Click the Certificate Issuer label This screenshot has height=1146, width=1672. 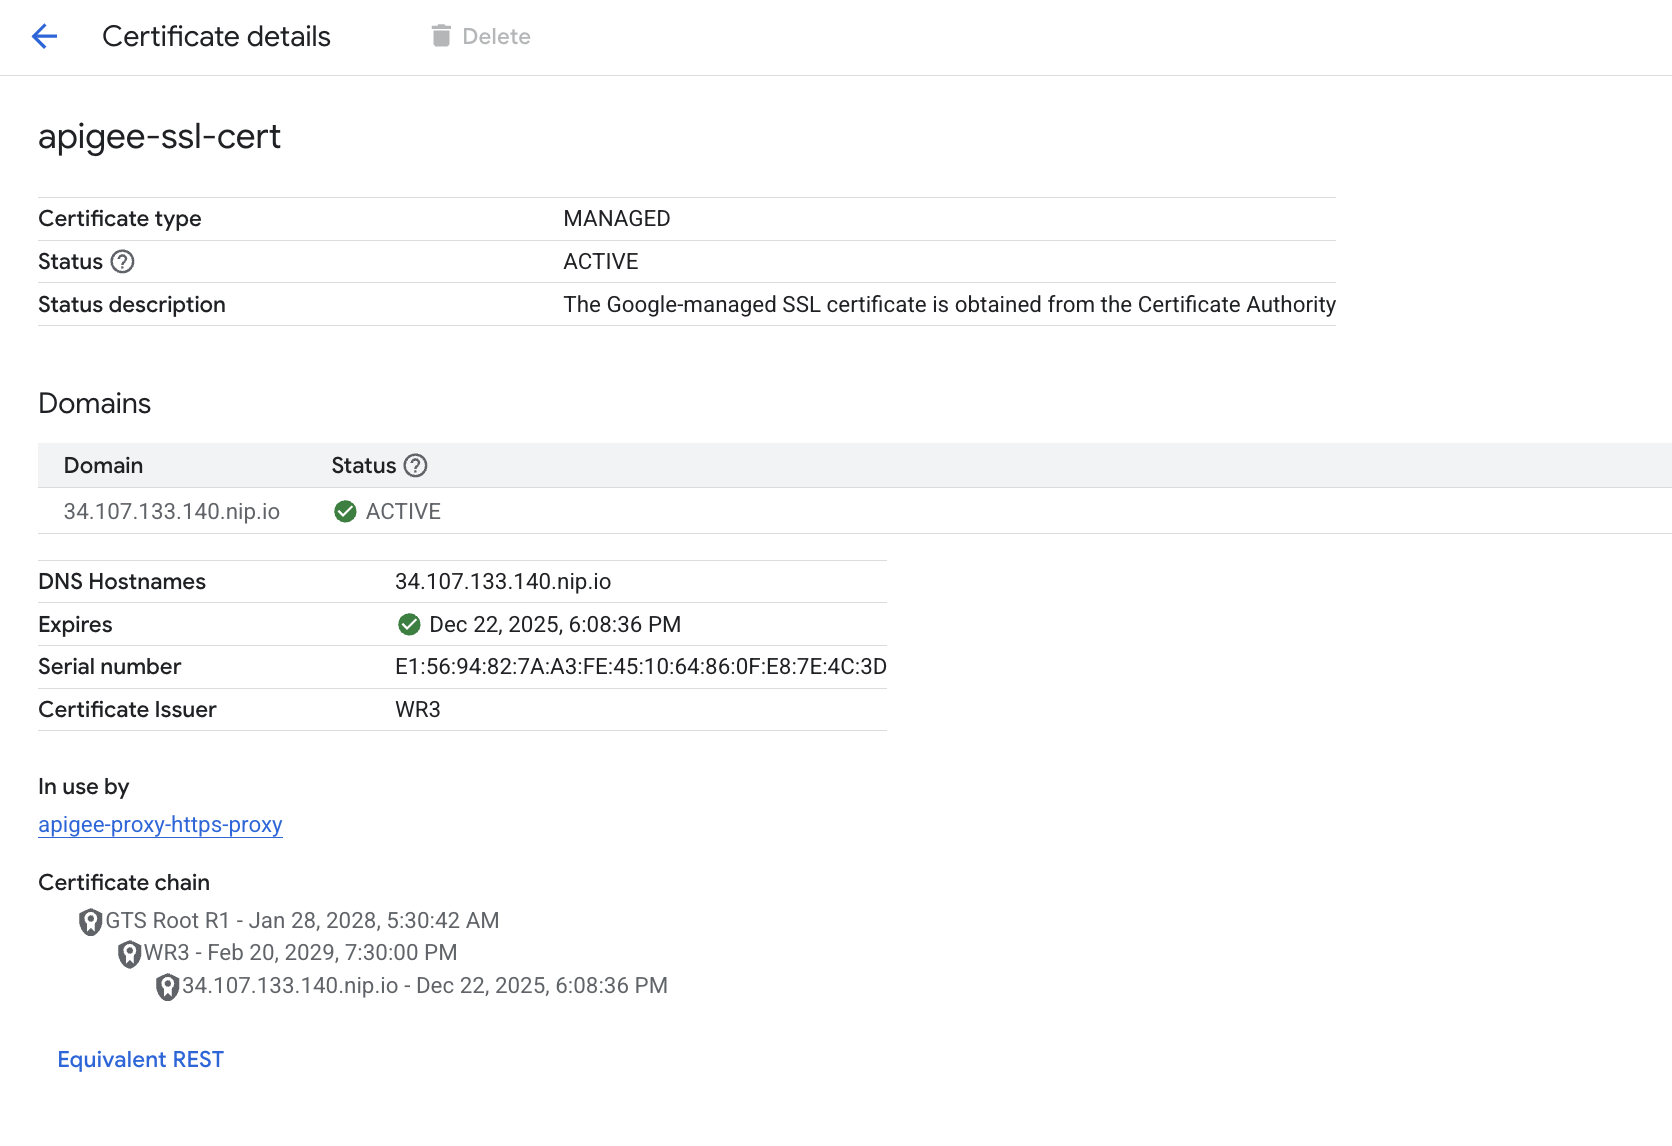point(127,710)
